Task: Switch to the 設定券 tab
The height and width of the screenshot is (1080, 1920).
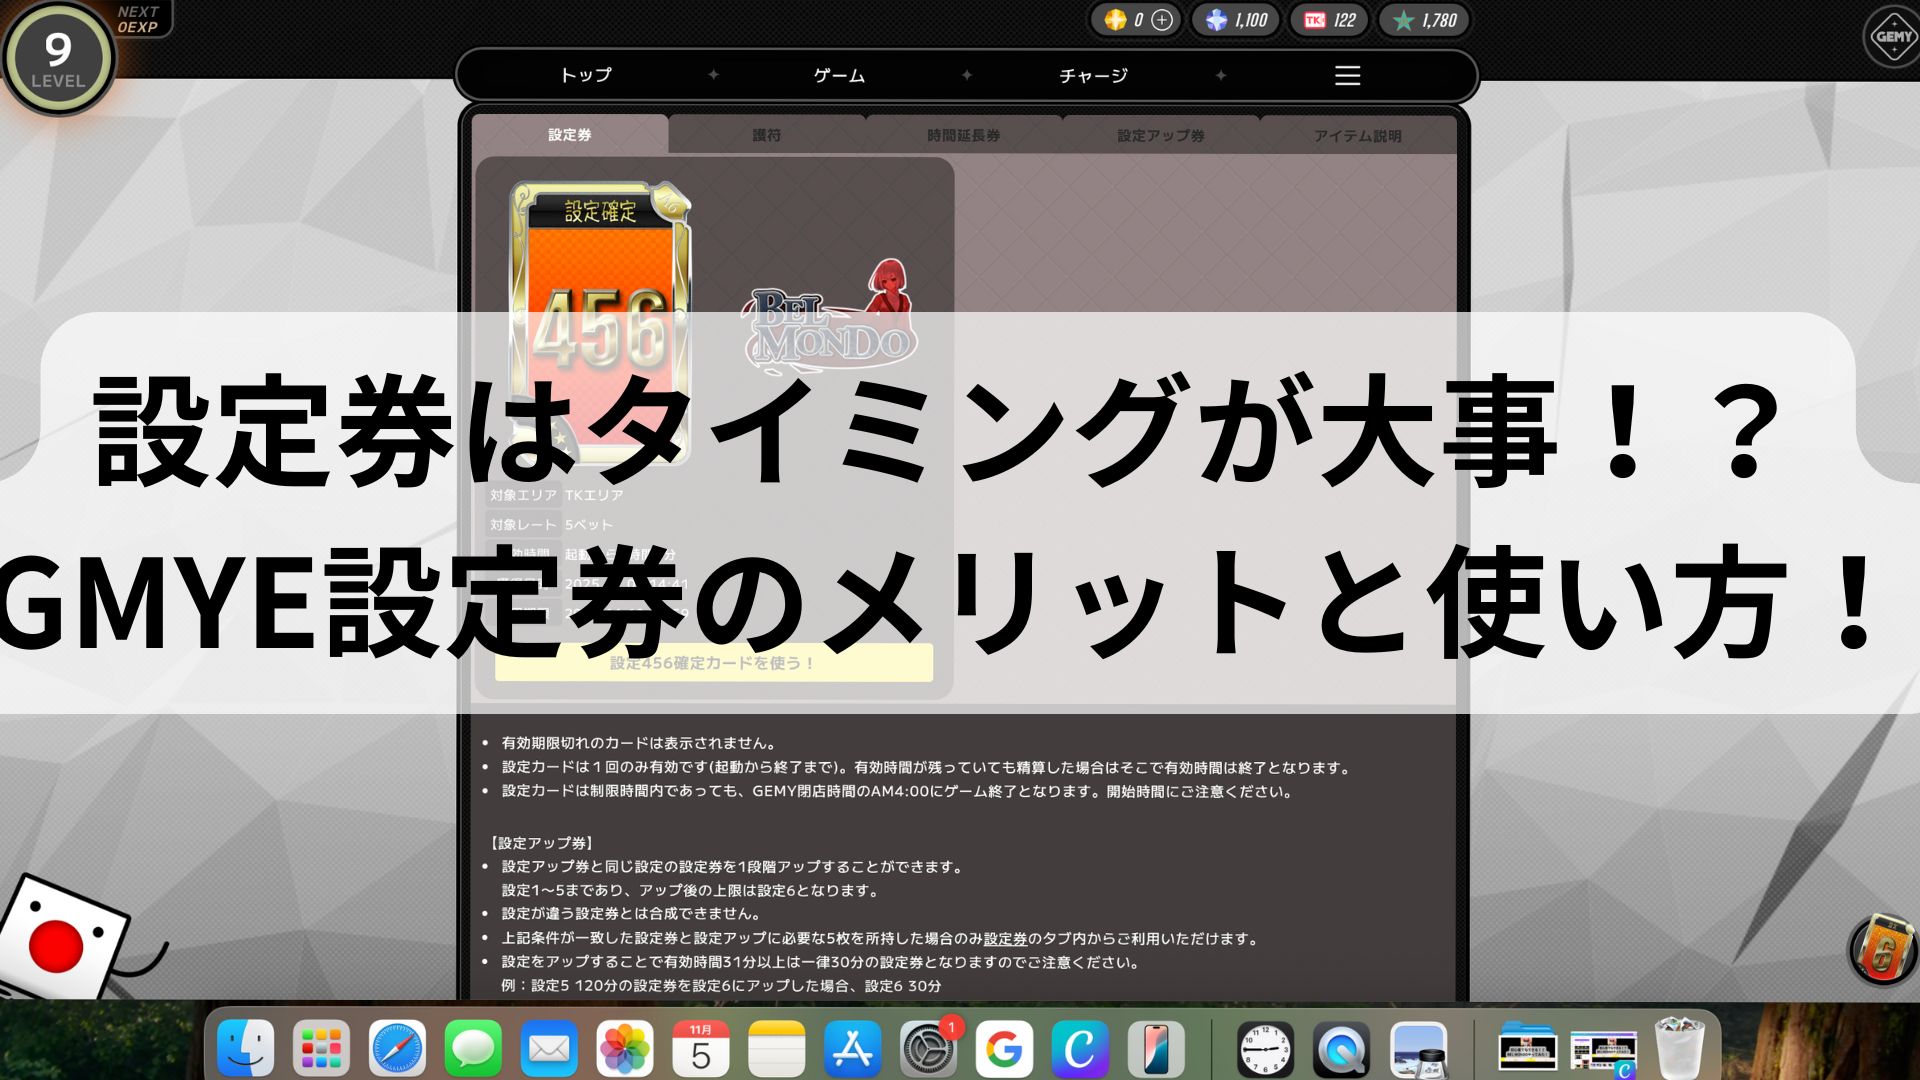Action: pos(569,135)
